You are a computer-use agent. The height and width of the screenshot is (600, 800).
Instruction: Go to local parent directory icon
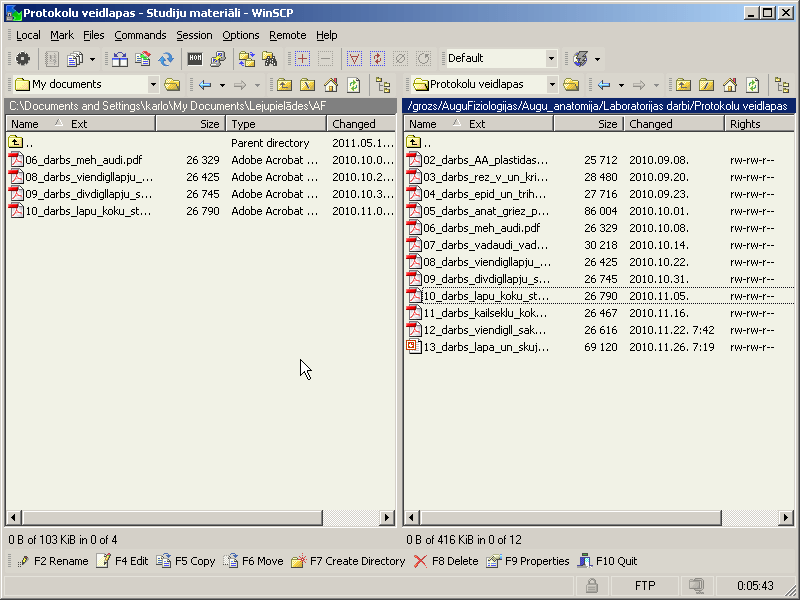(285, 85)
